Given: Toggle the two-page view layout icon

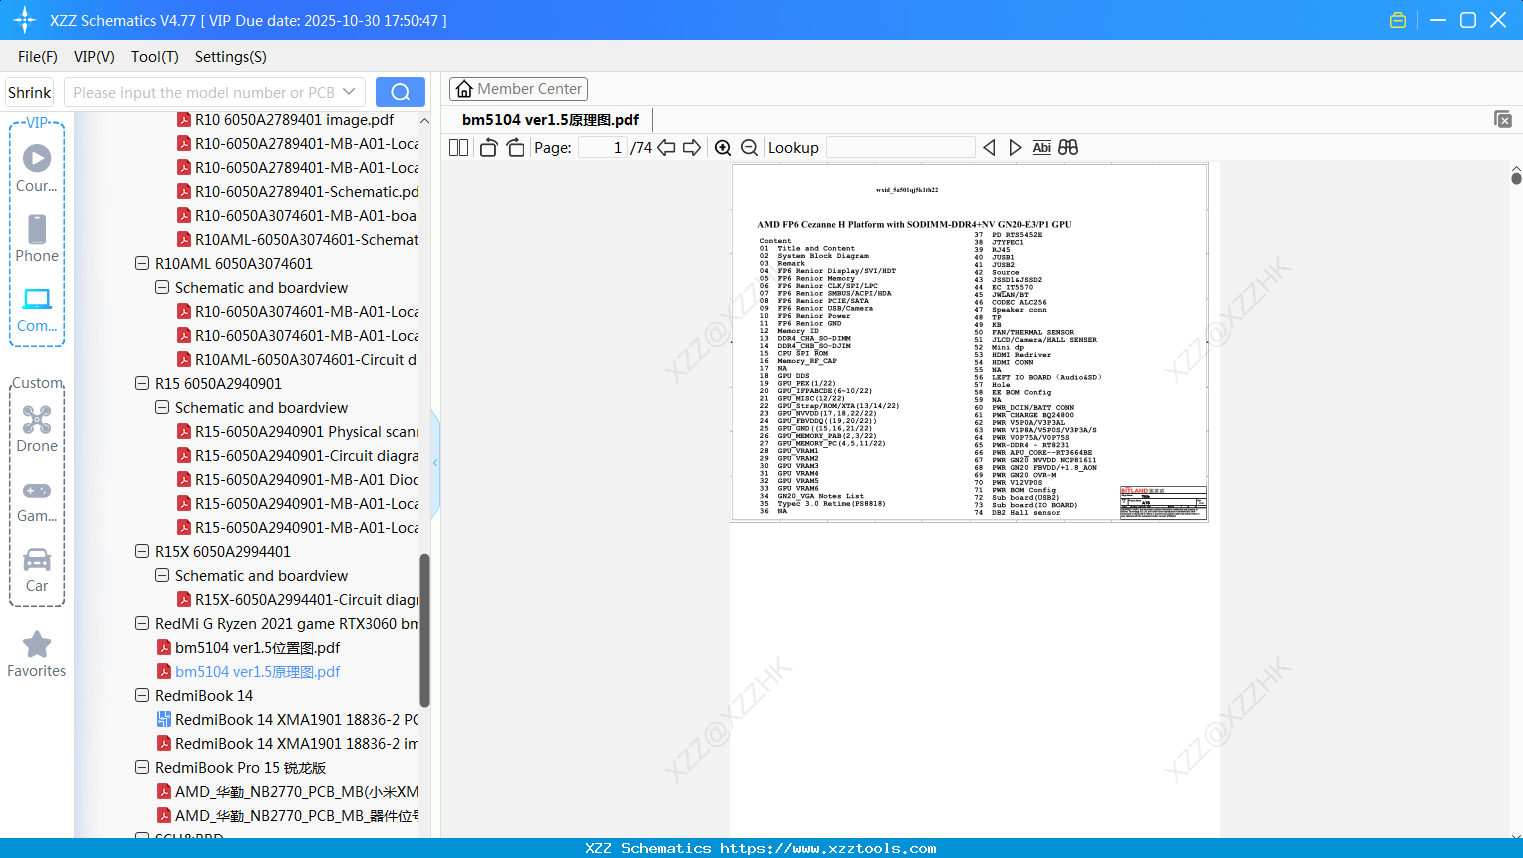Looking at the screenshot, I should 459,147.
